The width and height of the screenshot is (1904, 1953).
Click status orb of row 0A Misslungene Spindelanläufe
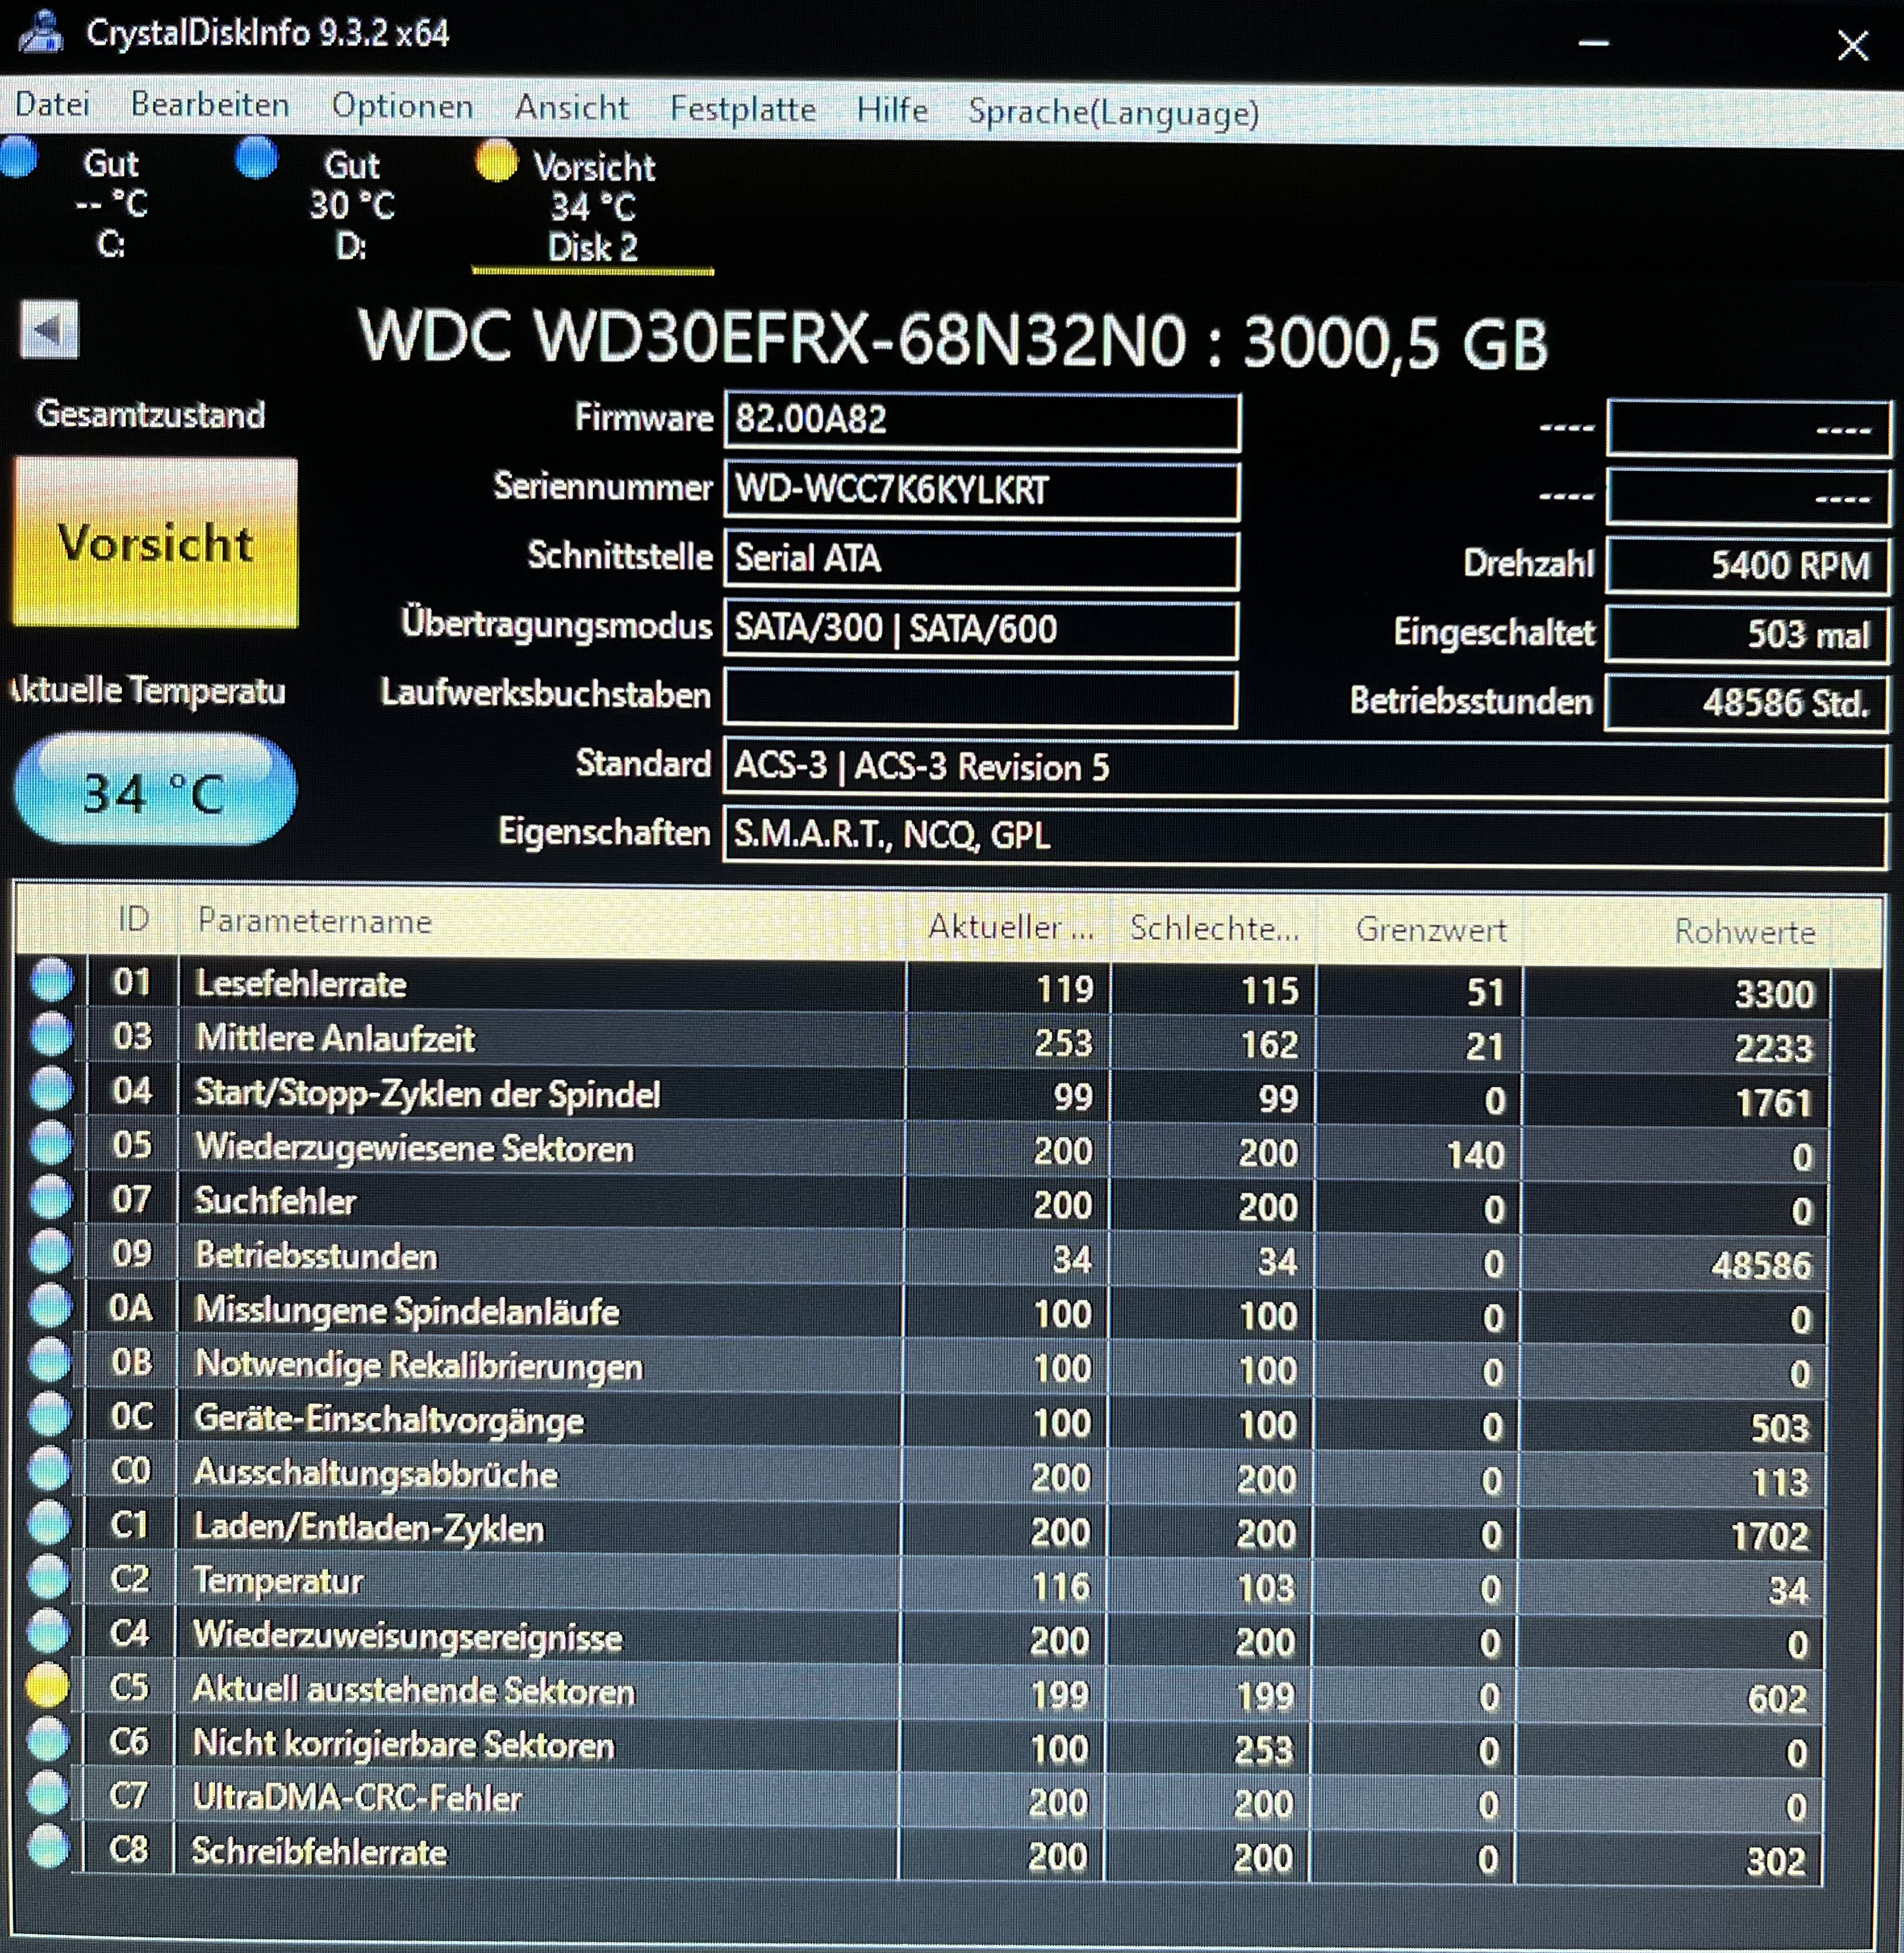50,1305
